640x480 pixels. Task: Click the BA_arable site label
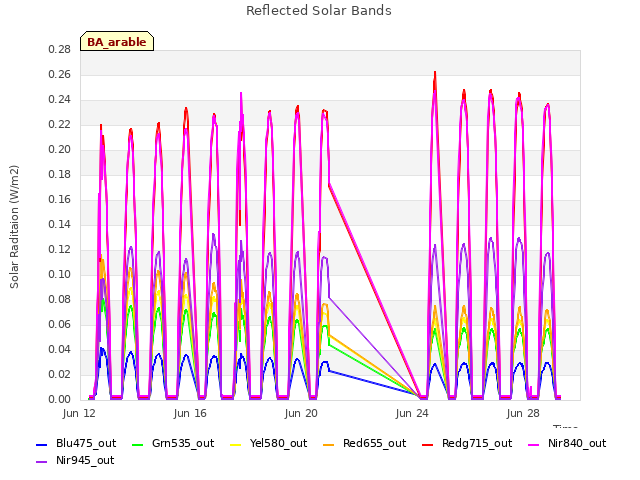(117, 42)
